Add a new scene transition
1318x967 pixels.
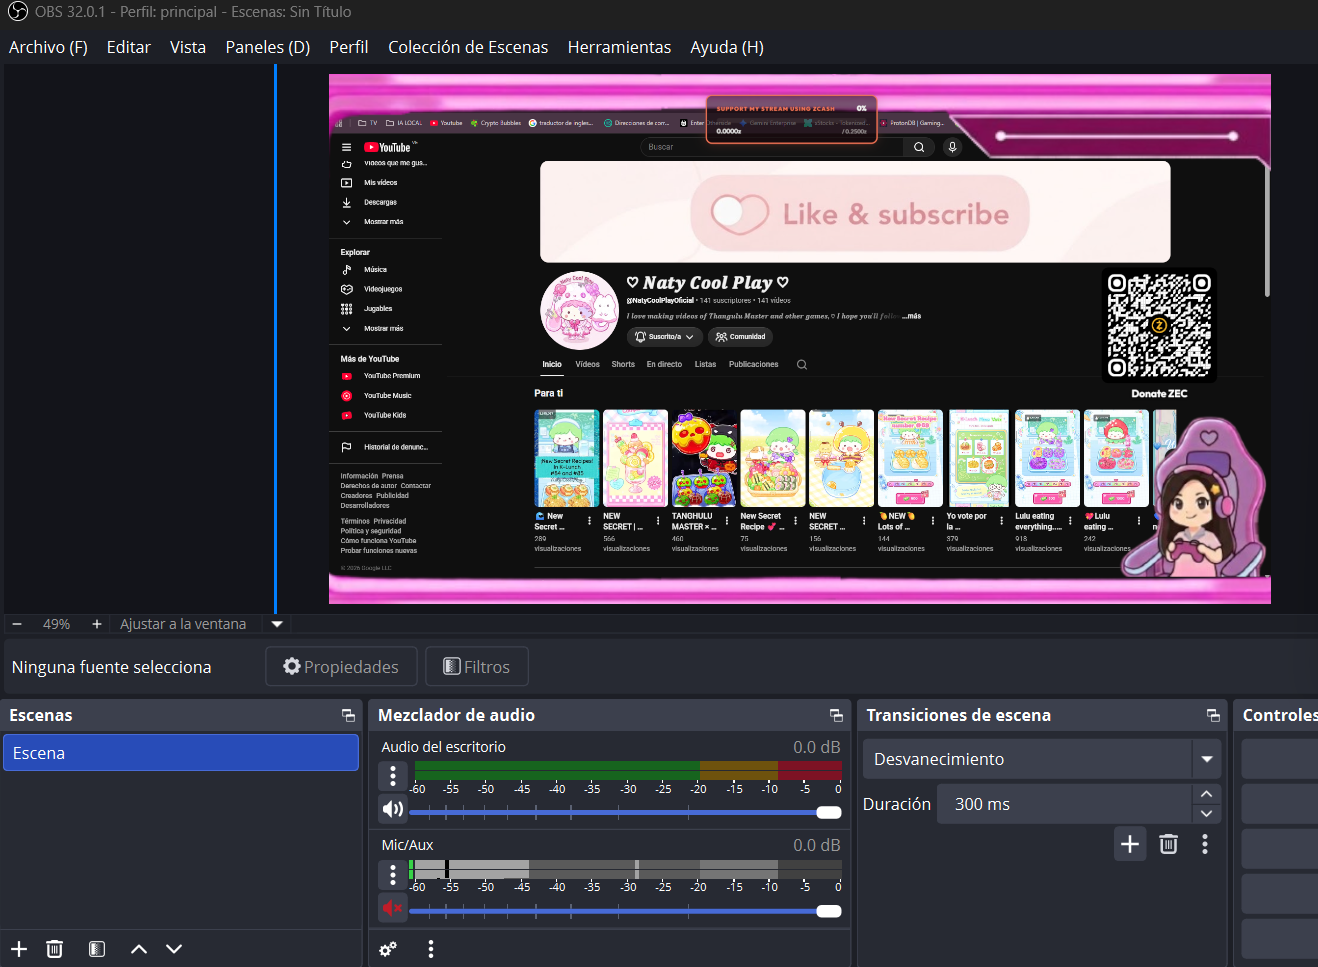click(1130, 844)
